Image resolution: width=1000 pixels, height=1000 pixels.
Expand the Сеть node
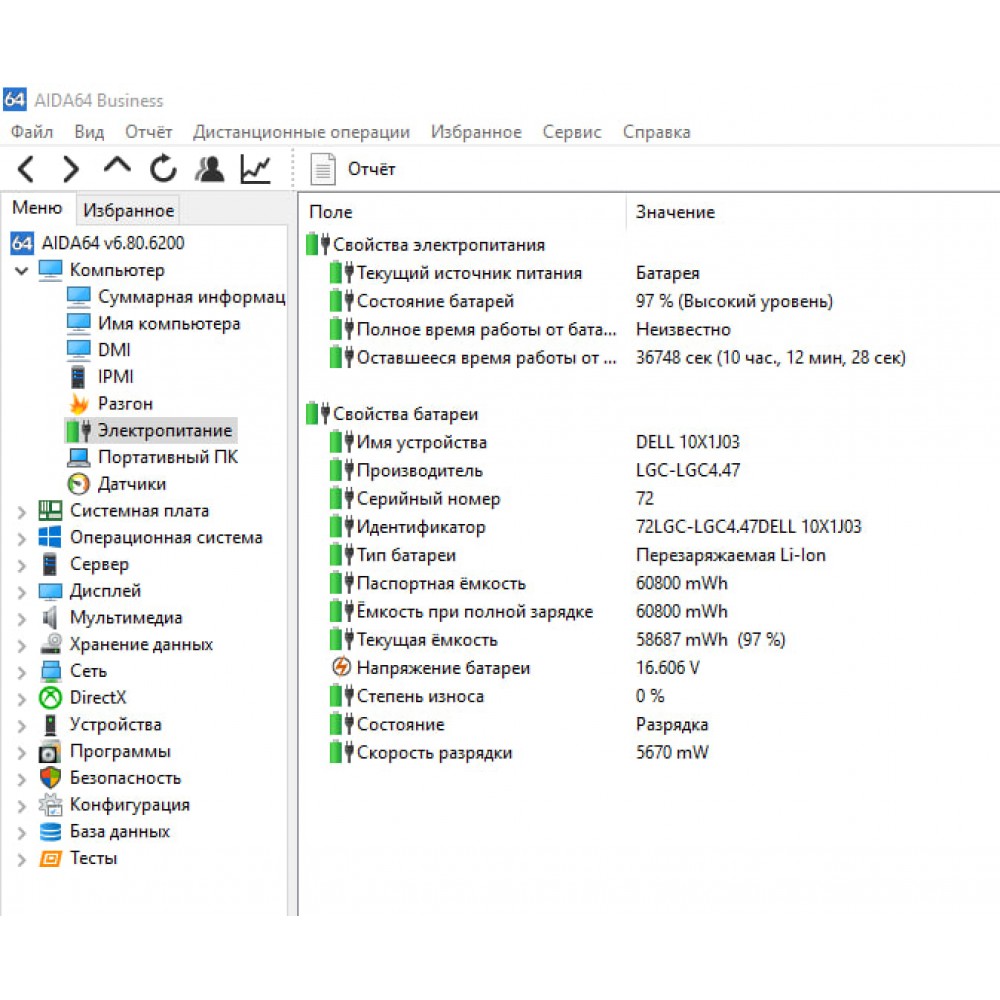(x=21, y=672)
